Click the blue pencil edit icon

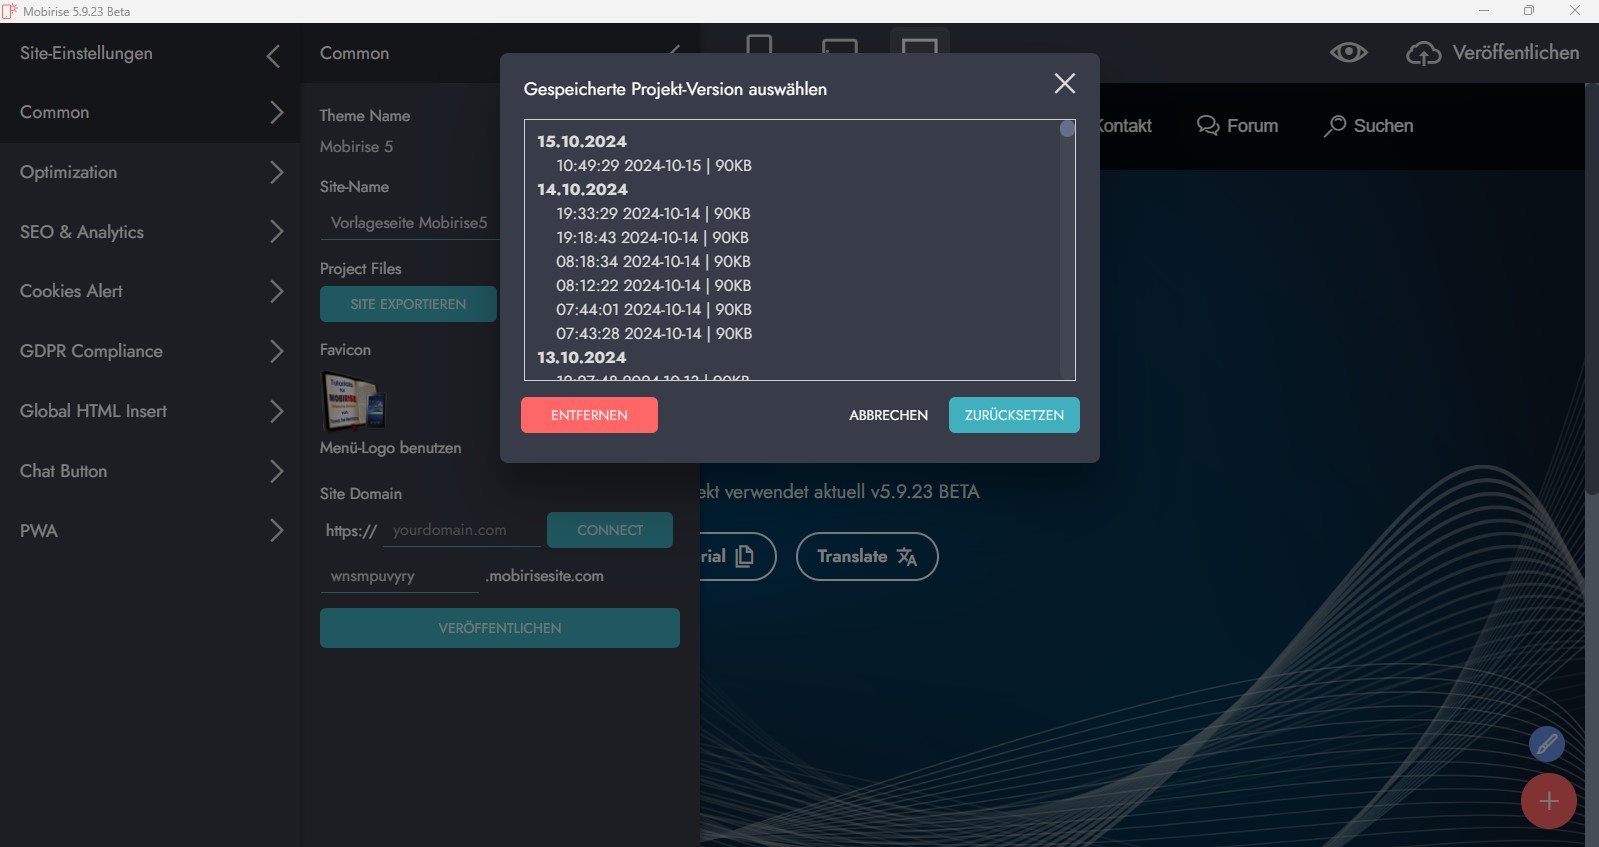point(1546,744)
